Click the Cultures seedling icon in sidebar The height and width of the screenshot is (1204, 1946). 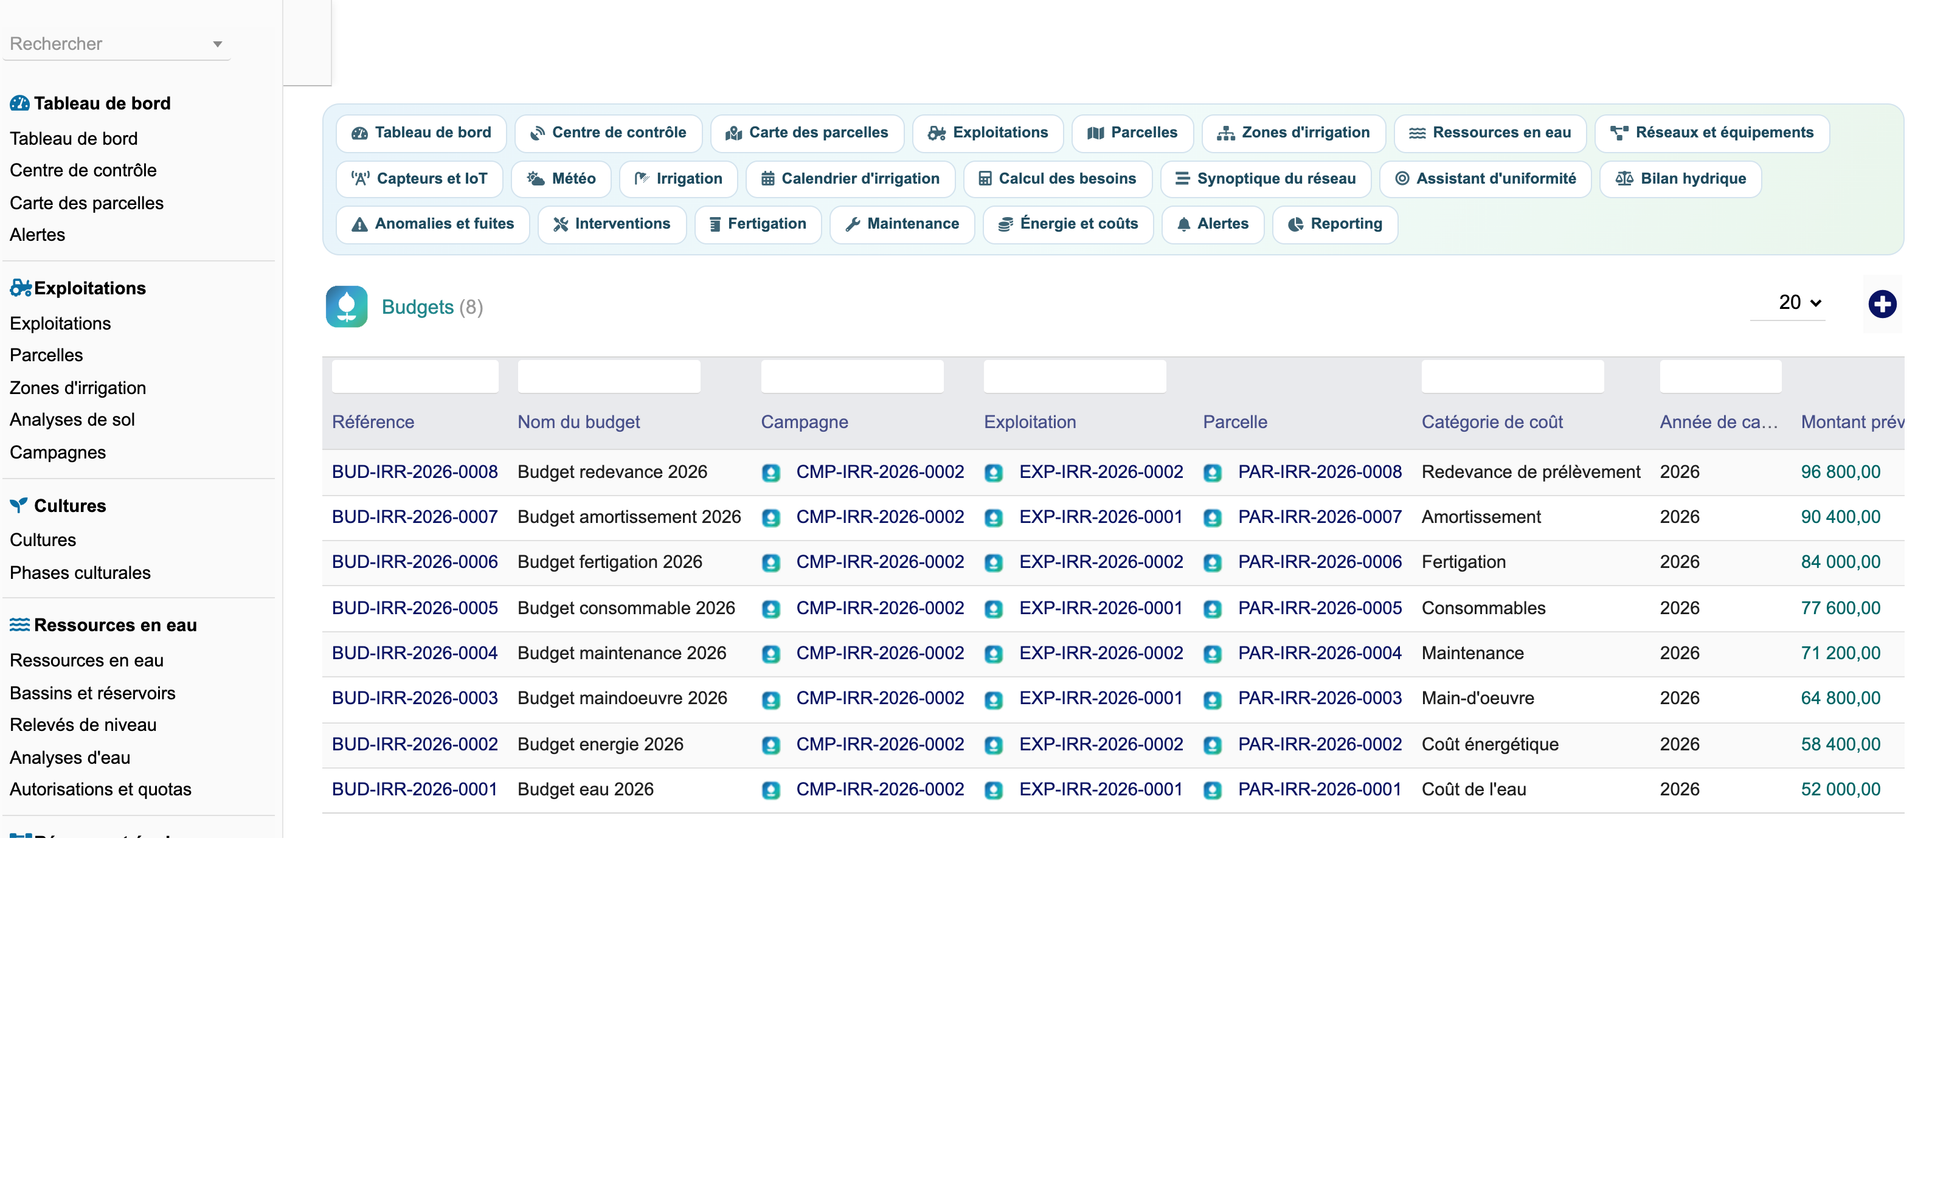tap(19, 505)
